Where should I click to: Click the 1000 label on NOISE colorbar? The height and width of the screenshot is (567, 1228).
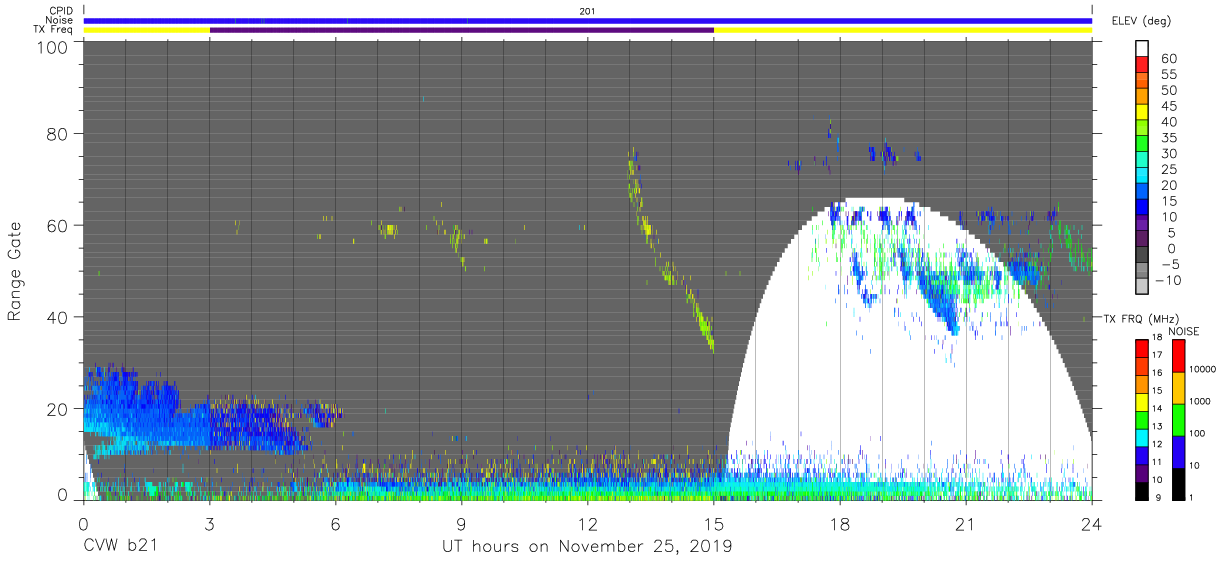point(1200,402)
